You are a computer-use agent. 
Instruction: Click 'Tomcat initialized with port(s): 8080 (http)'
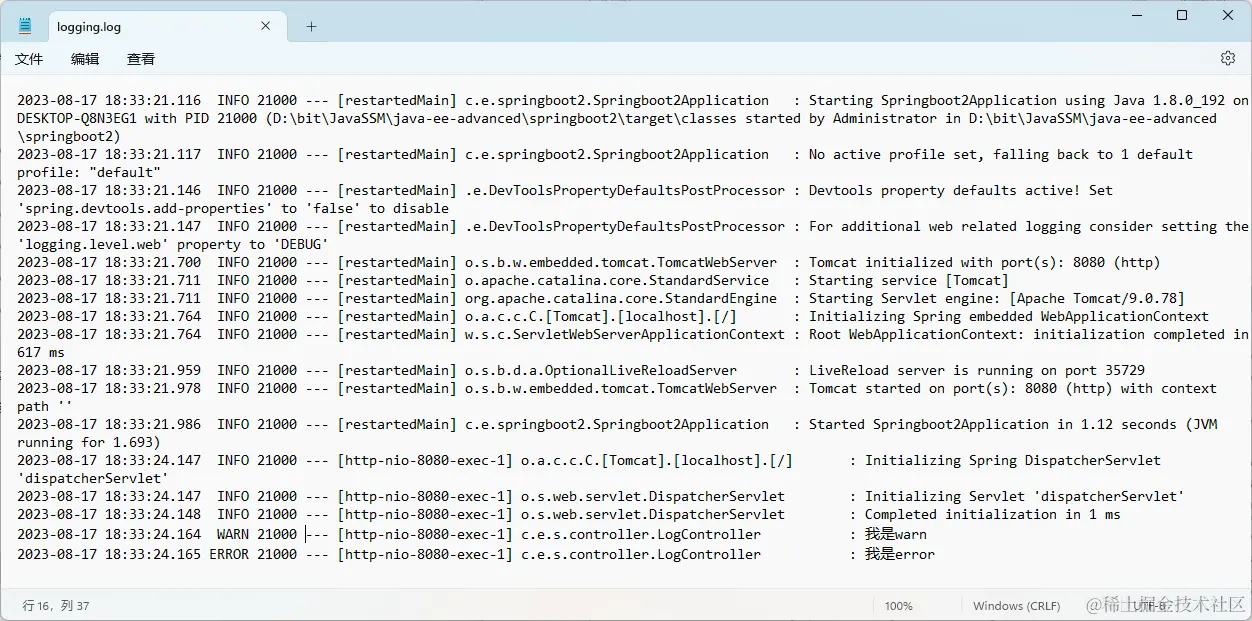985,262
